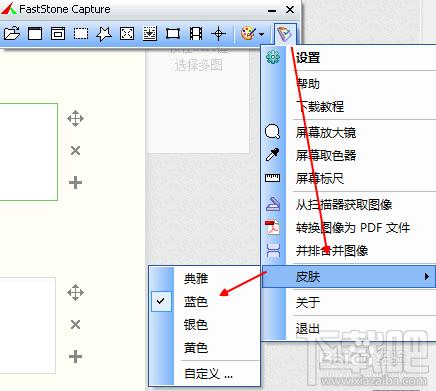Expand output destination dropdown arrow
Screen dimensions: 436x391
[x=262, y=34]
